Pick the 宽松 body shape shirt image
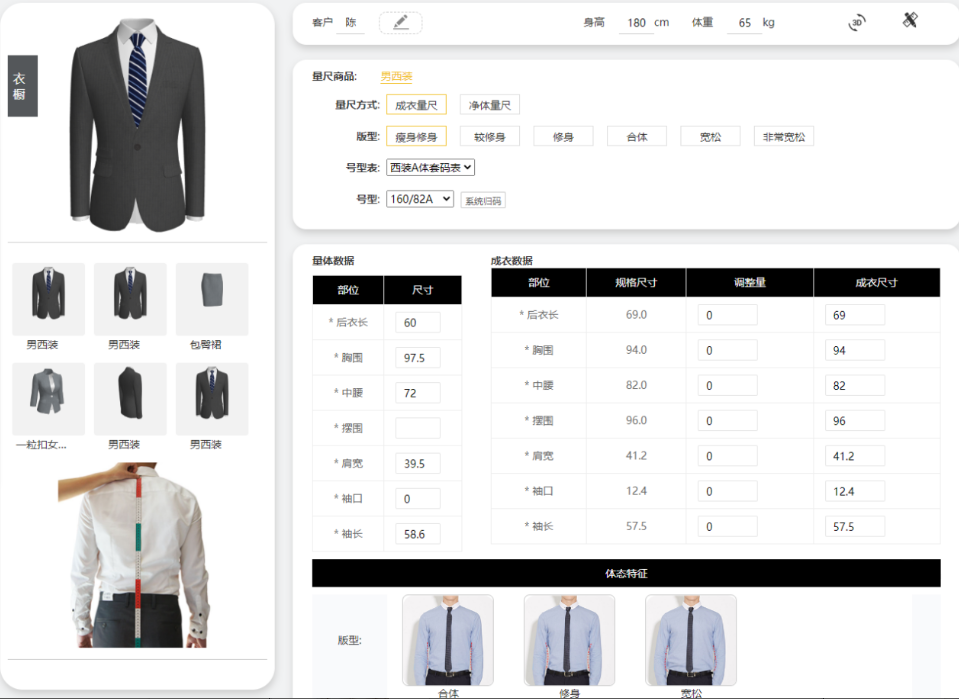The image size is (959, 699). pos(690,640)
